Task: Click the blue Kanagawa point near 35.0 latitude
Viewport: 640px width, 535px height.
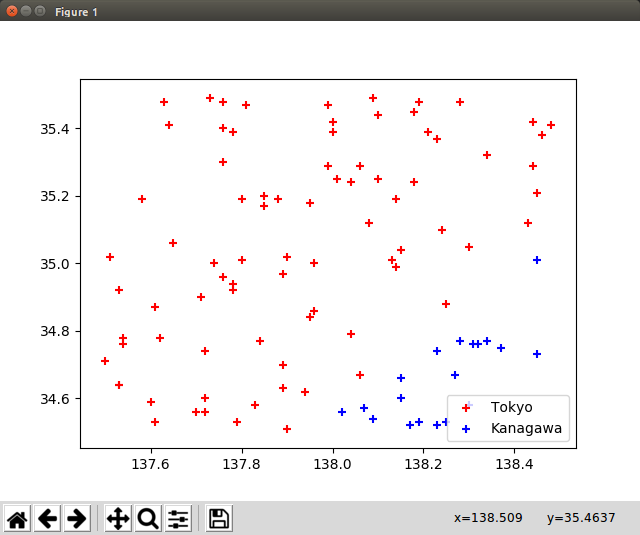Action: click(x=537, y=260)
